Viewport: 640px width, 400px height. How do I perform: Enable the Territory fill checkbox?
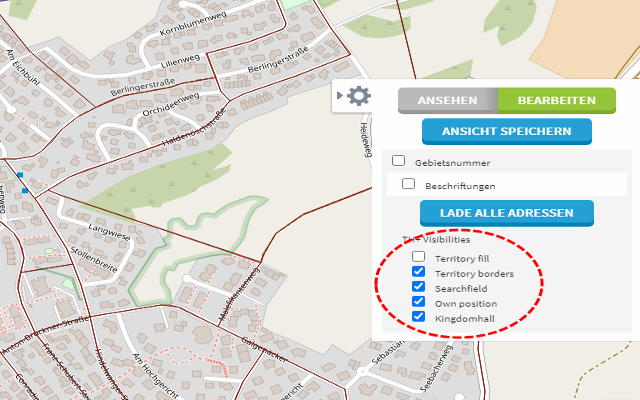click(419, 257)
